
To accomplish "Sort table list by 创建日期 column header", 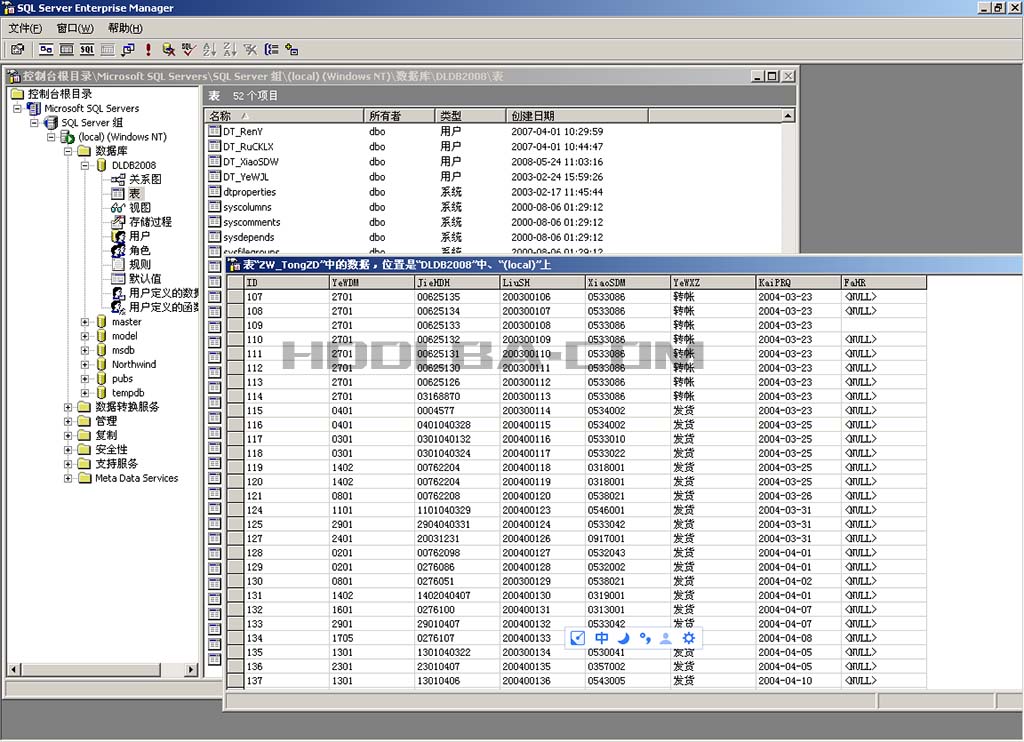I will (x=577, y=116).
